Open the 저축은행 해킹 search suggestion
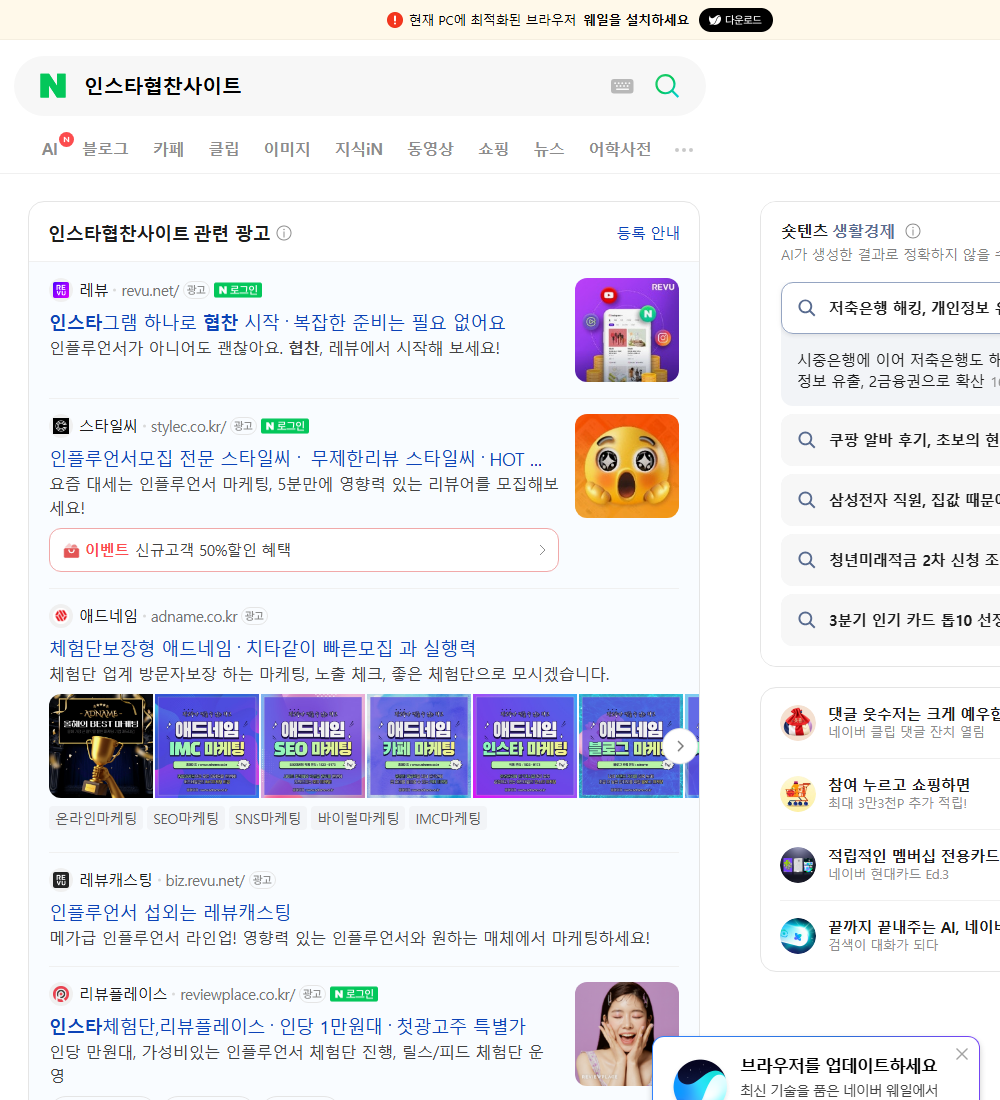Screen dimensions: 1000x1100 (x=891, y=308)
